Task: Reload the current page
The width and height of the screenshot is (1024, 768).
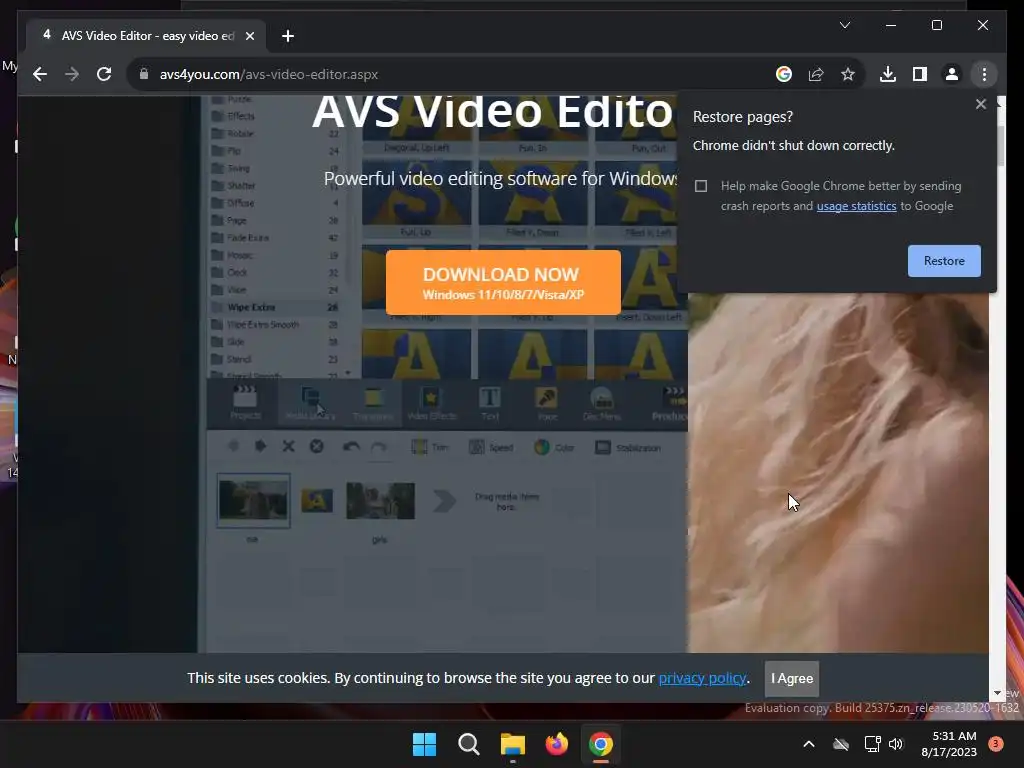Action: pos(104,74)
